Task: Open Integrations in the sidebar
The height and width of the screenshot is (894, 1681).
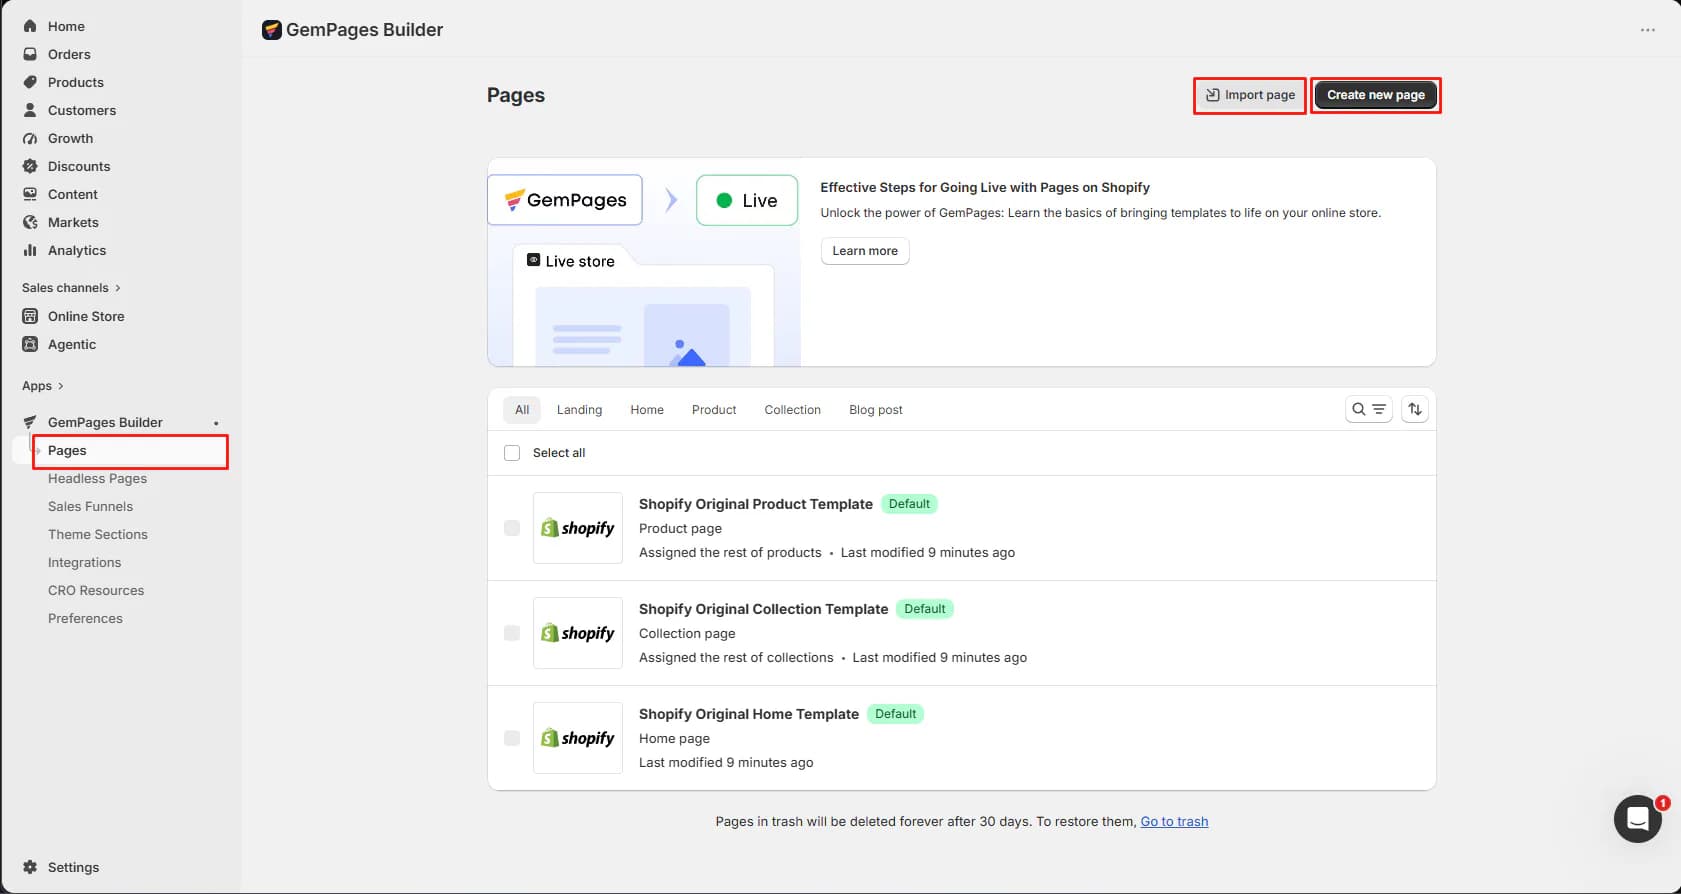Action: click(x=84, y=563)
